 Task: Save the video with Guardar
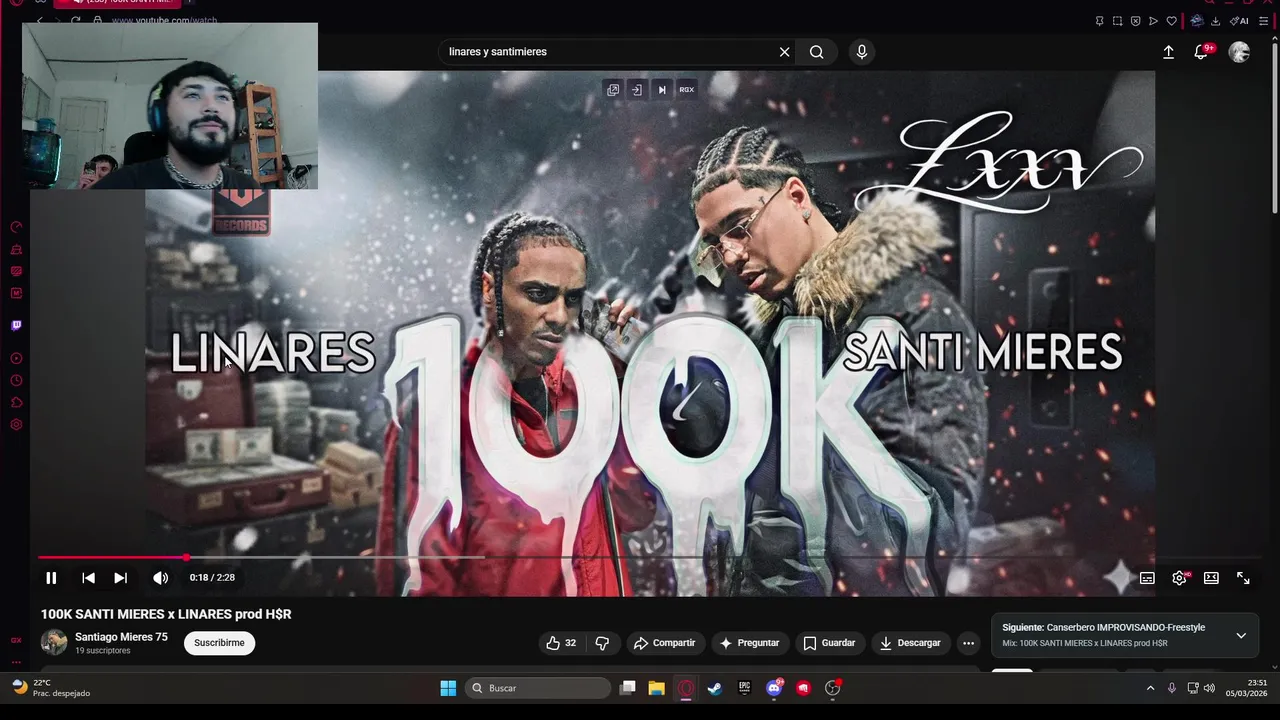click(829, 643)
